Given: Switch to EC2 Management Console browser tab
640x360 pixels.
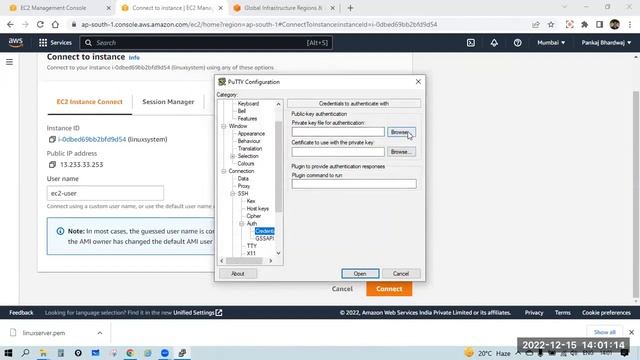Looking at the screenshot, I should coord(53,8).
